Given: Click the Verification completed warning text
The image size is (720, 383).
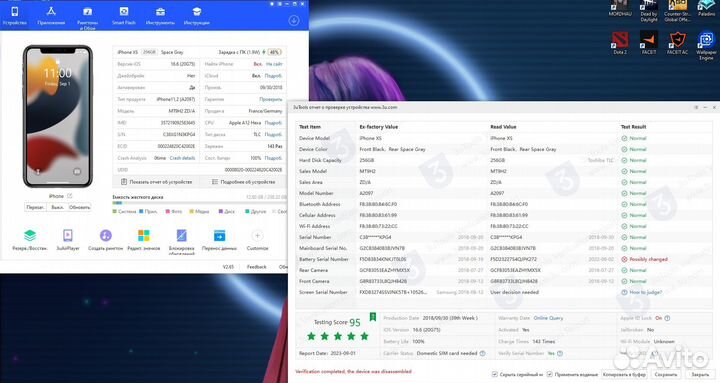Looking at the screenshot, I should coord(354,372).
